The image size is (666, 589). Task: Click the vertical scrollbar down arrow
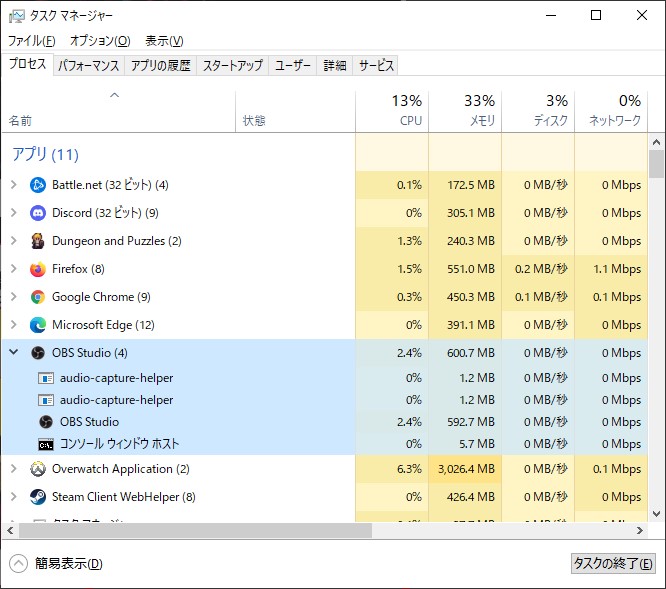coord(656,514)
